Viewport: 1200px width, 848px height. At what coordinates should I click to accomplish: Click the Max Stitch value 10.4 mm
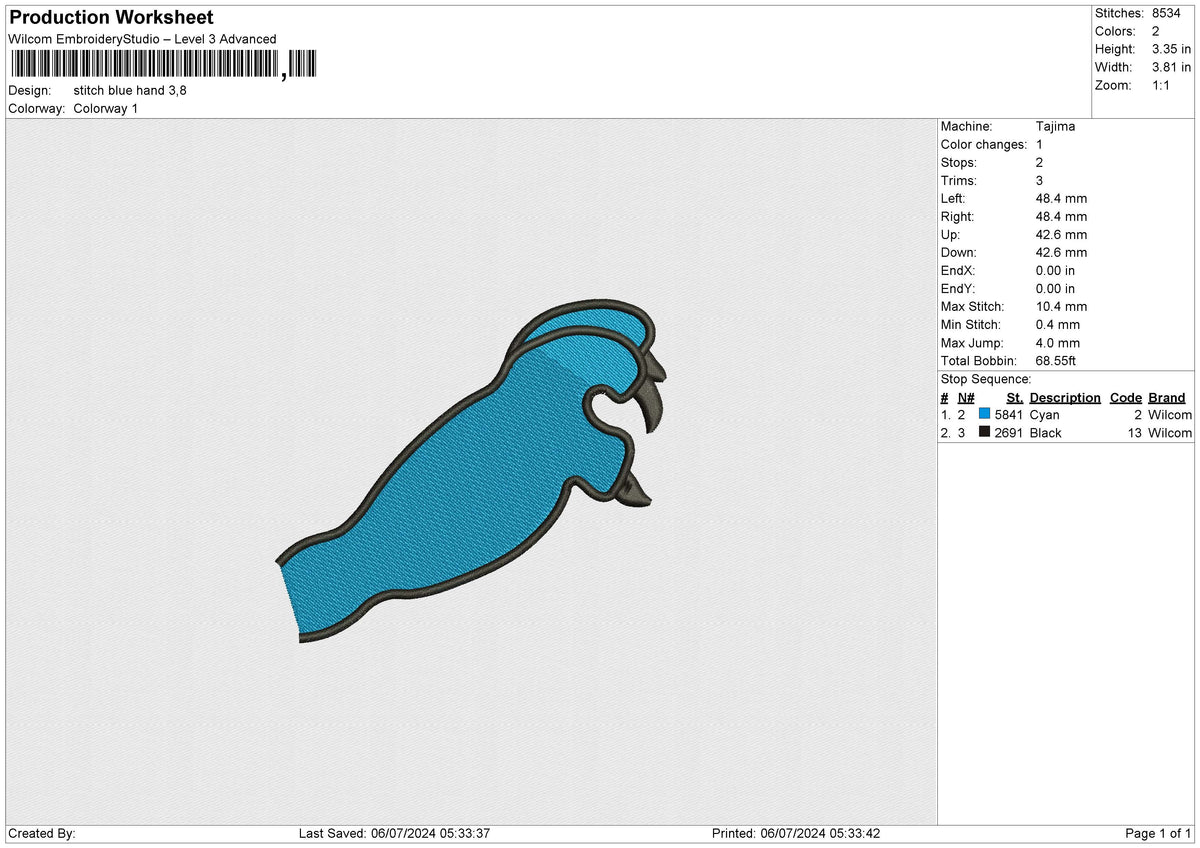click(1061, 306)
